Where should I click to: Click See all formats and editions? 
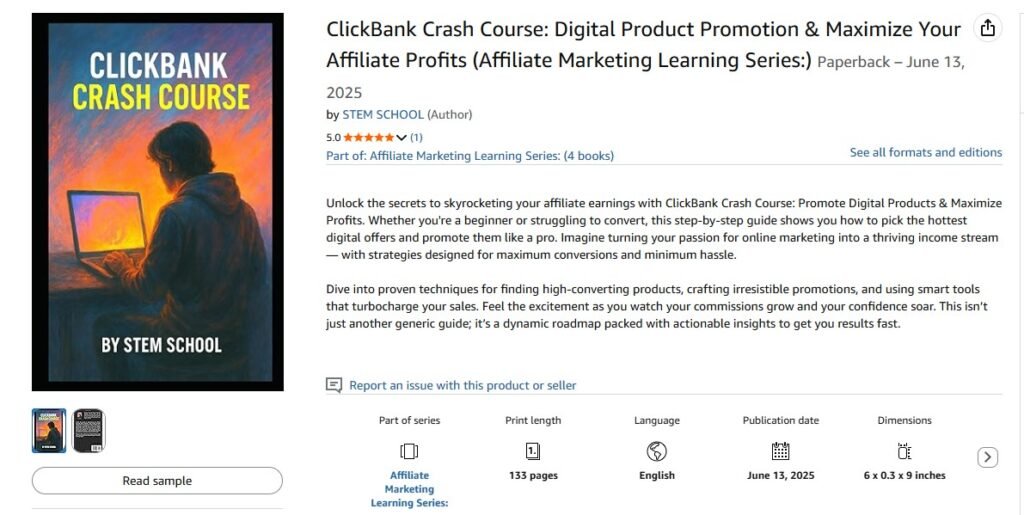[925, 153]
